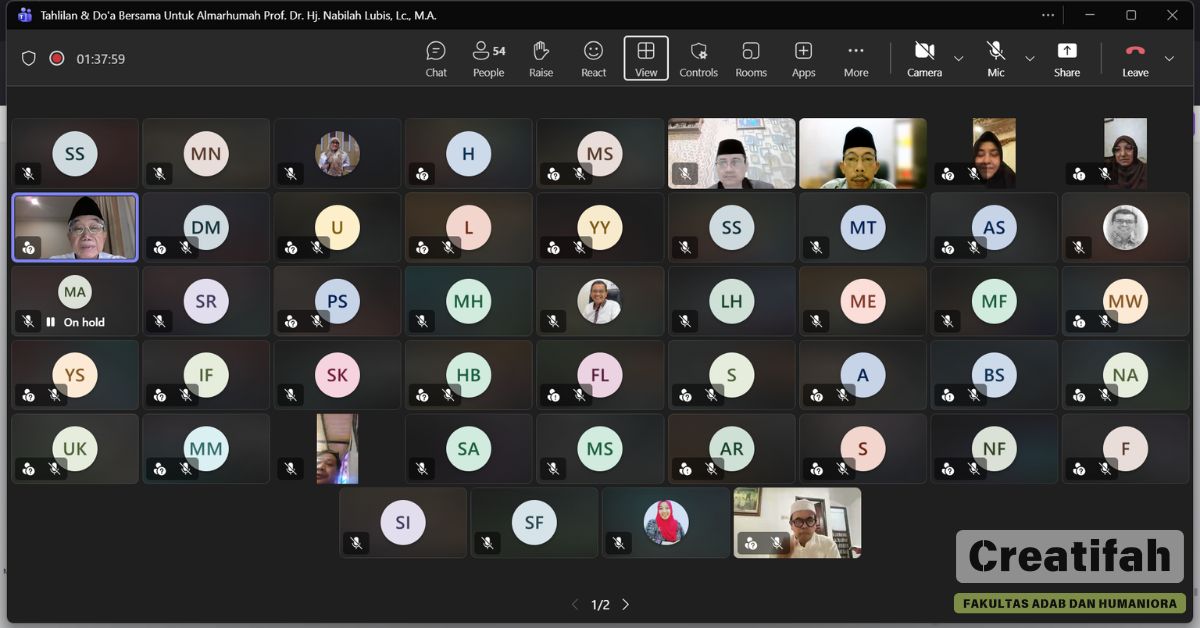
Task: Expand the Camera options arrow
Action: 958,59
